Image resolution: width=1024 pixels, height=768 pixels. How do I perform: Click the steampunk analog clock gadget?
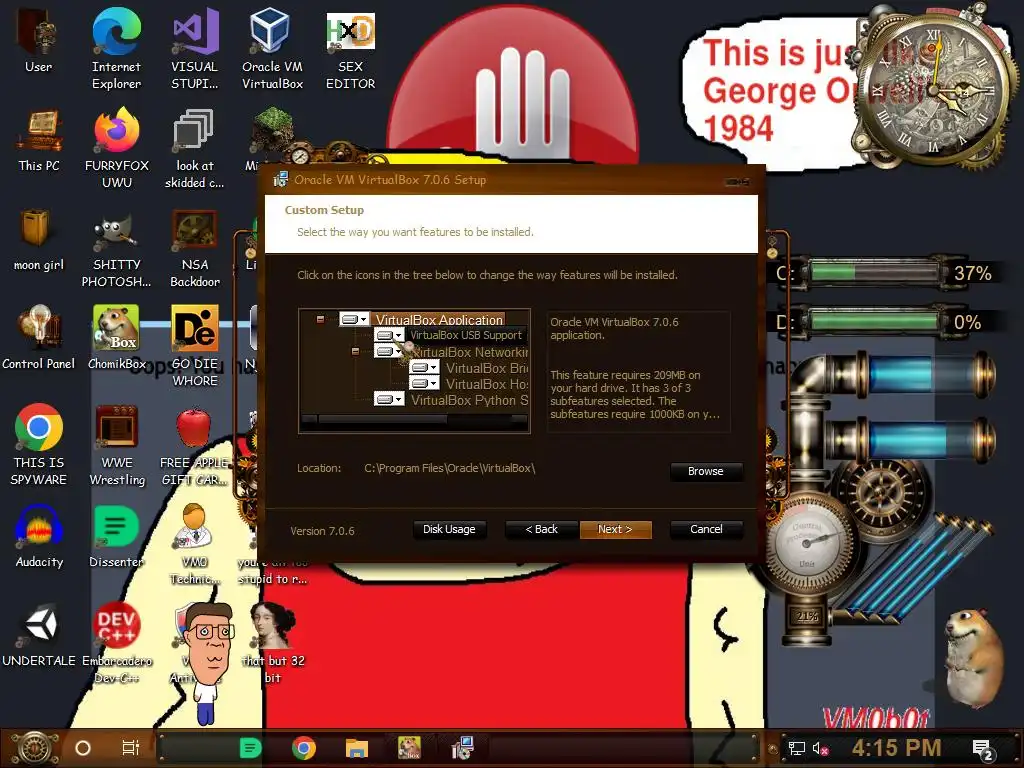[935, 91]
